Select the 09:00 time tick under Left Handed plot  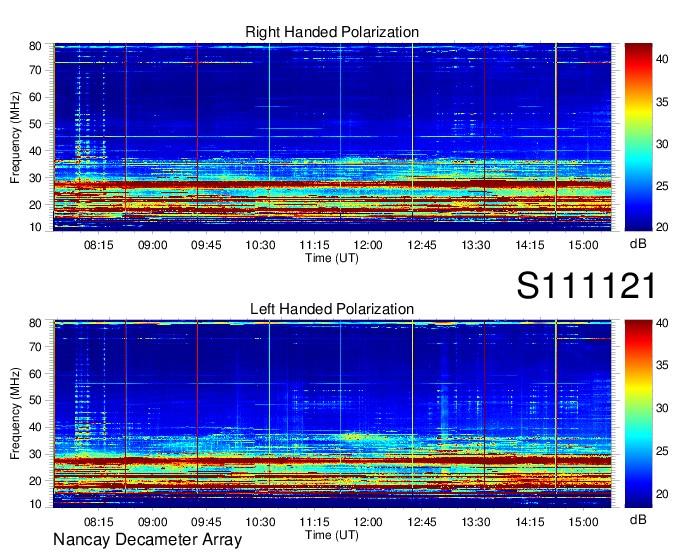pos(153,522)
